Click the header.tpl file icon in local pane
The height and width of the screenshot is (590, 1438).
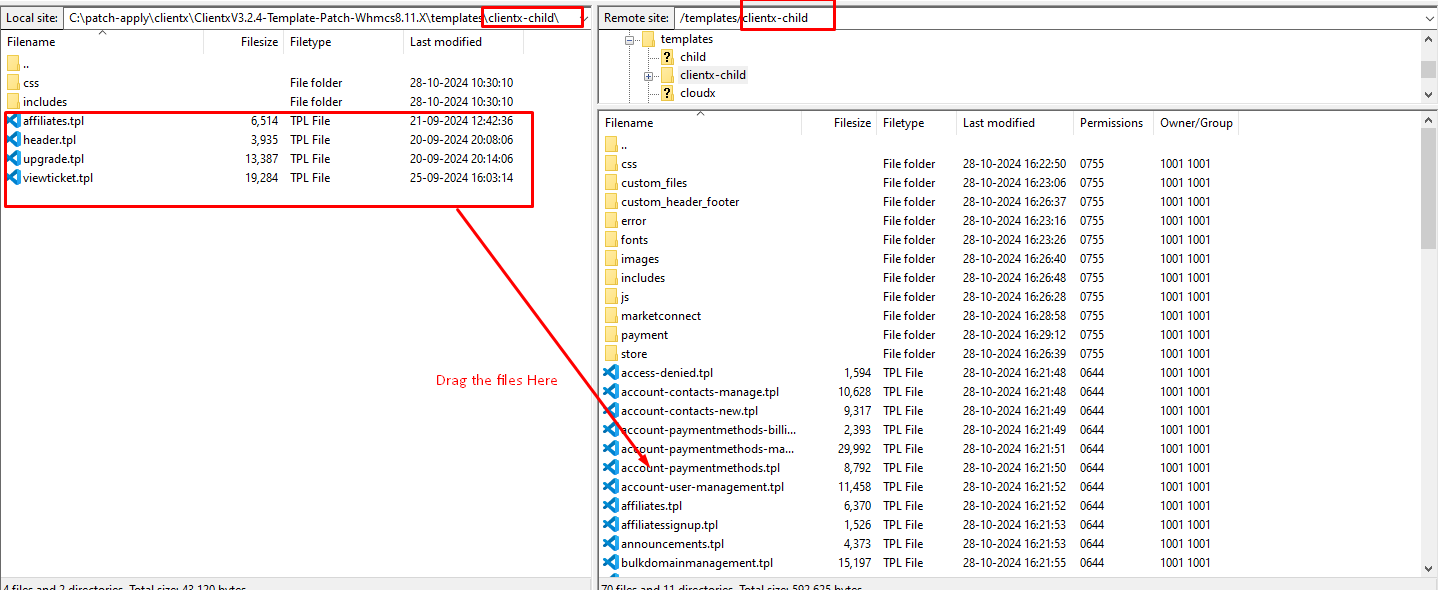[x=13, y=140]
